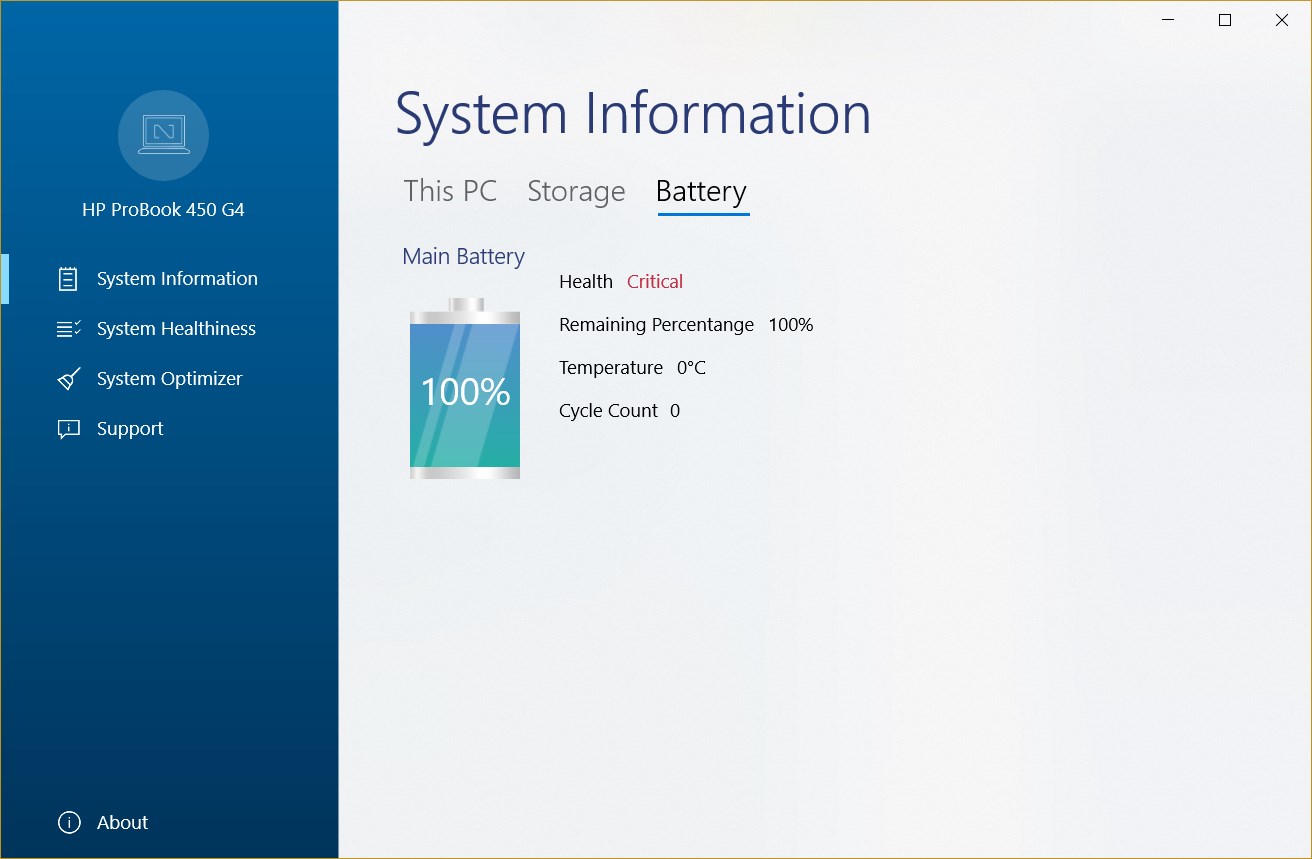This screenshot has width=1312, height=859.
Task: Switch to the This PC tab
Action: coord(450,191)
